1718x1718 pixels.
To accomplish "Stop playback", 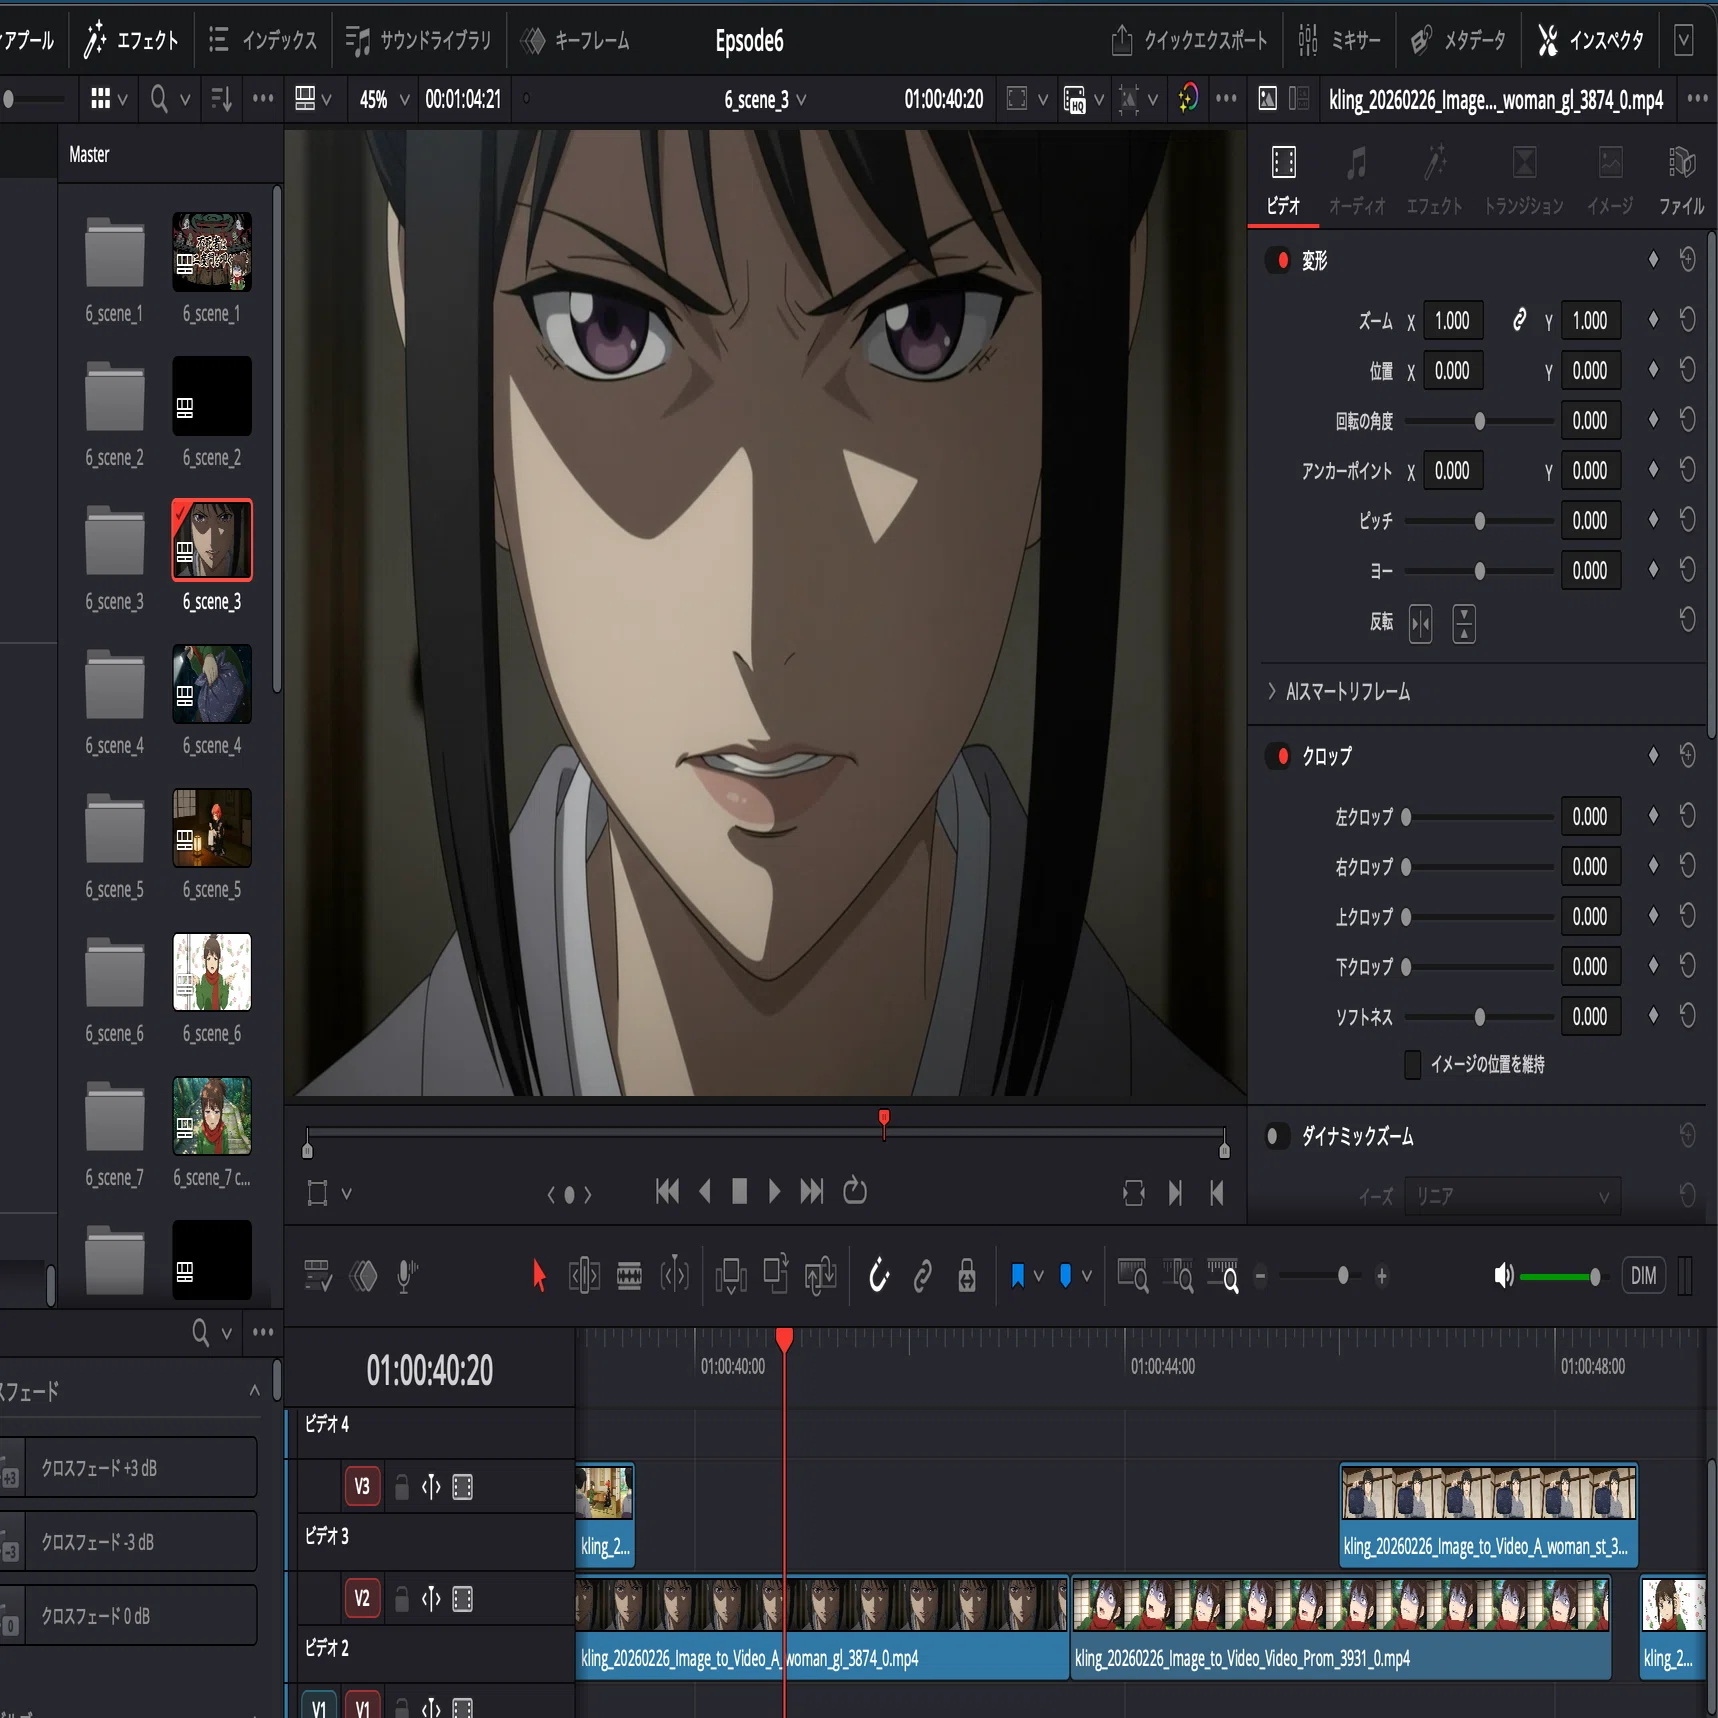I will [x=740, y=1191].
